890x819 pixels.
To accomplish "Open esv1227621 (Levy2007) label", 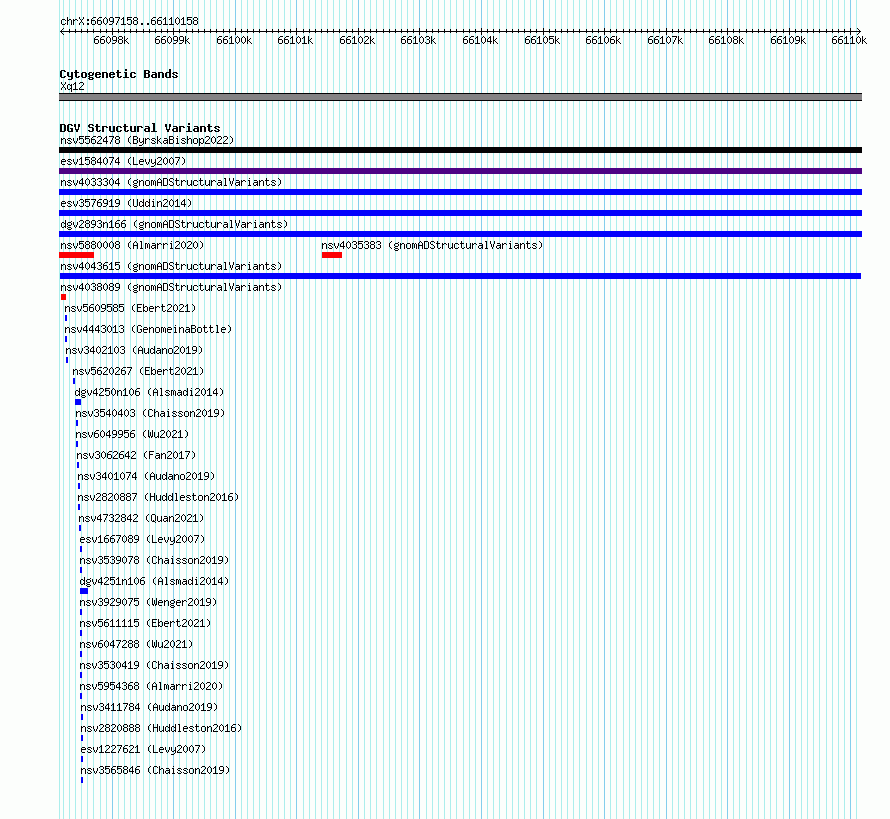I will coord(144,749).
